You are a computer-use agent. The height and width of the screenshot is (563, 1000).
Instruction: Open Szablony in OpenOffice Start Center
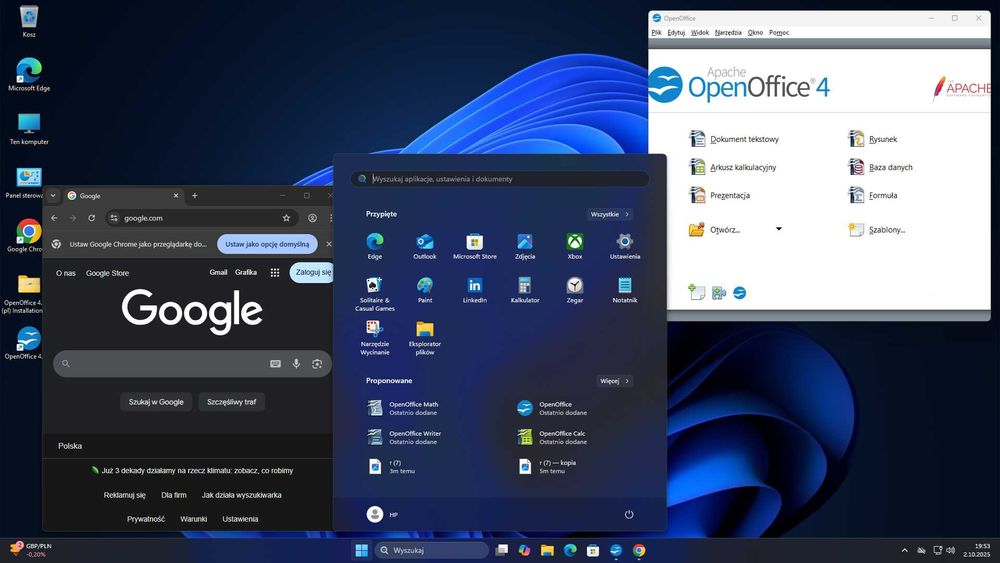(876, 230)
